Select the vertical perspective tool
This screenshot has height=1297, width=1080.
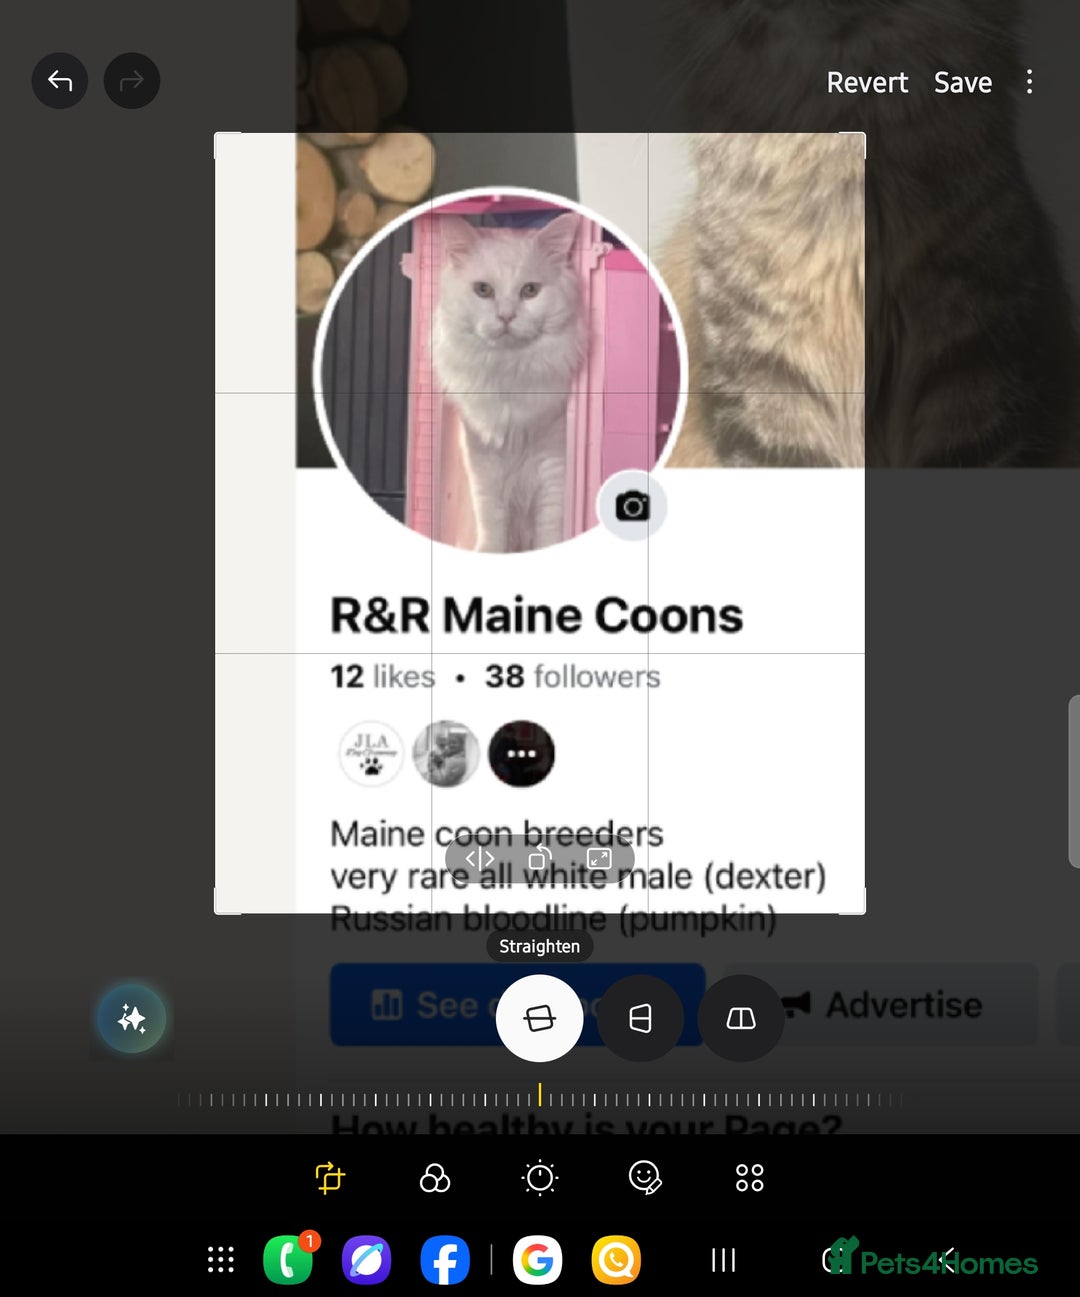coord(640,1018)
